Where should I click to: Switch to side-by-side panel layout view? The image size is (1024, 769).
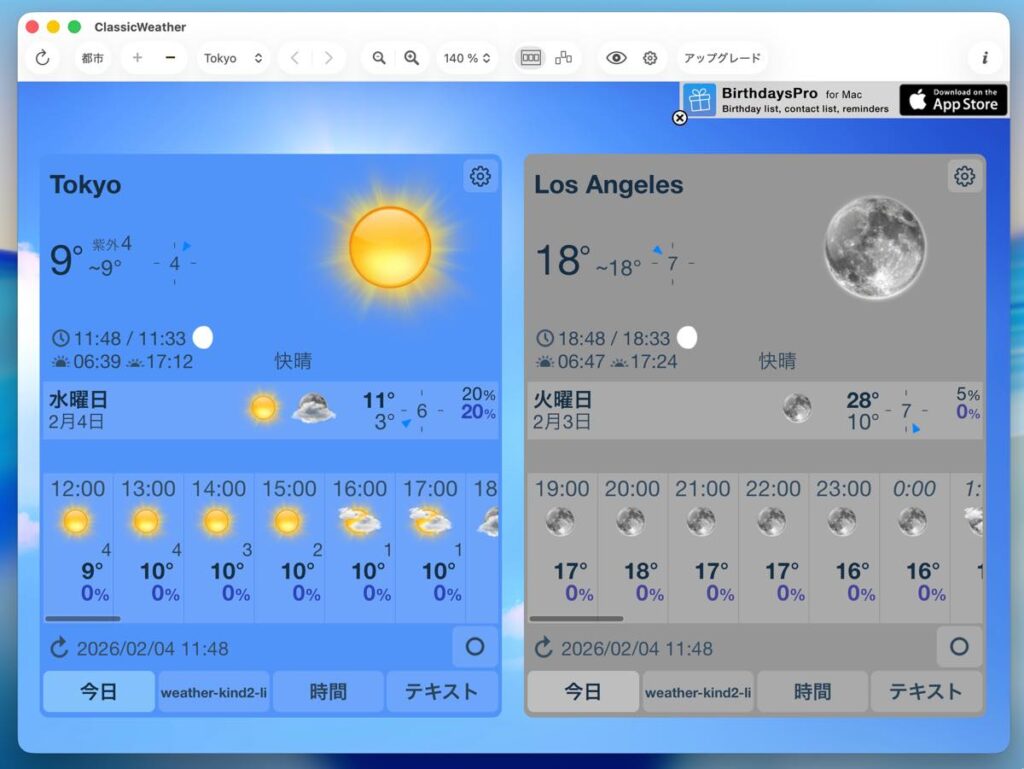(x=531, y=58)
